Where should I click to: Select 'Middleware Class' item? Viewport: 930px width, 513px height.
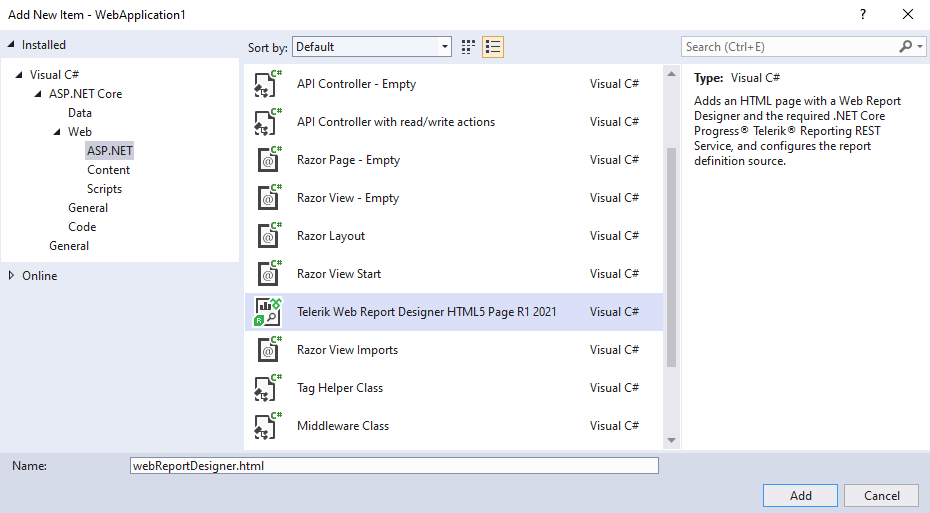(454, 426)
